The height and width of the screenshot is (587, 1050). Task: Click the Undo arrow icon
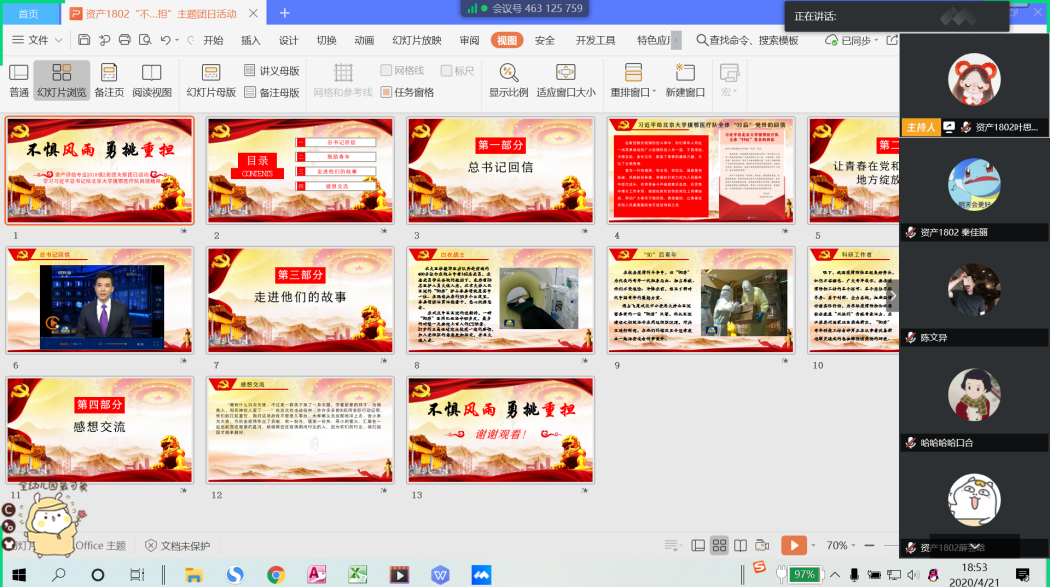[x=165, y=40]
